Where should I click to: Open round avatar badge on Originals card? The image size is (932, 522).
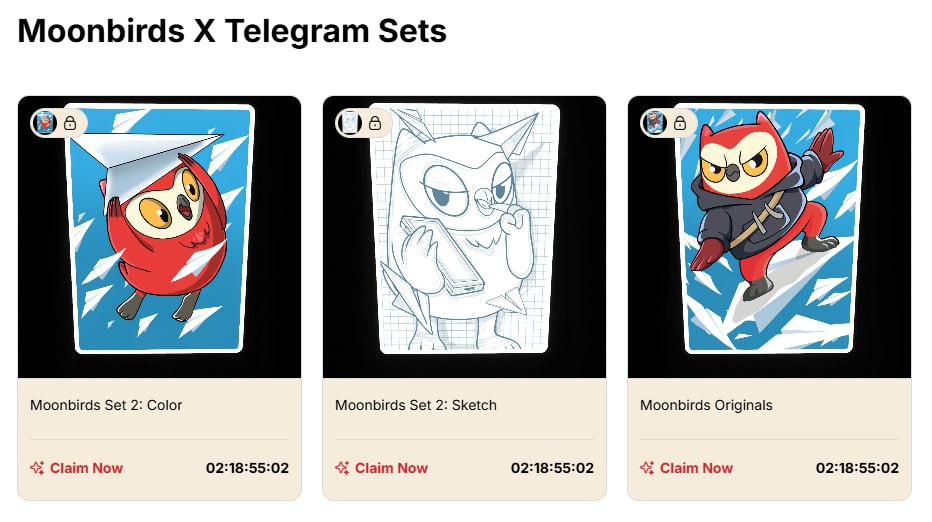coord(655,123)
